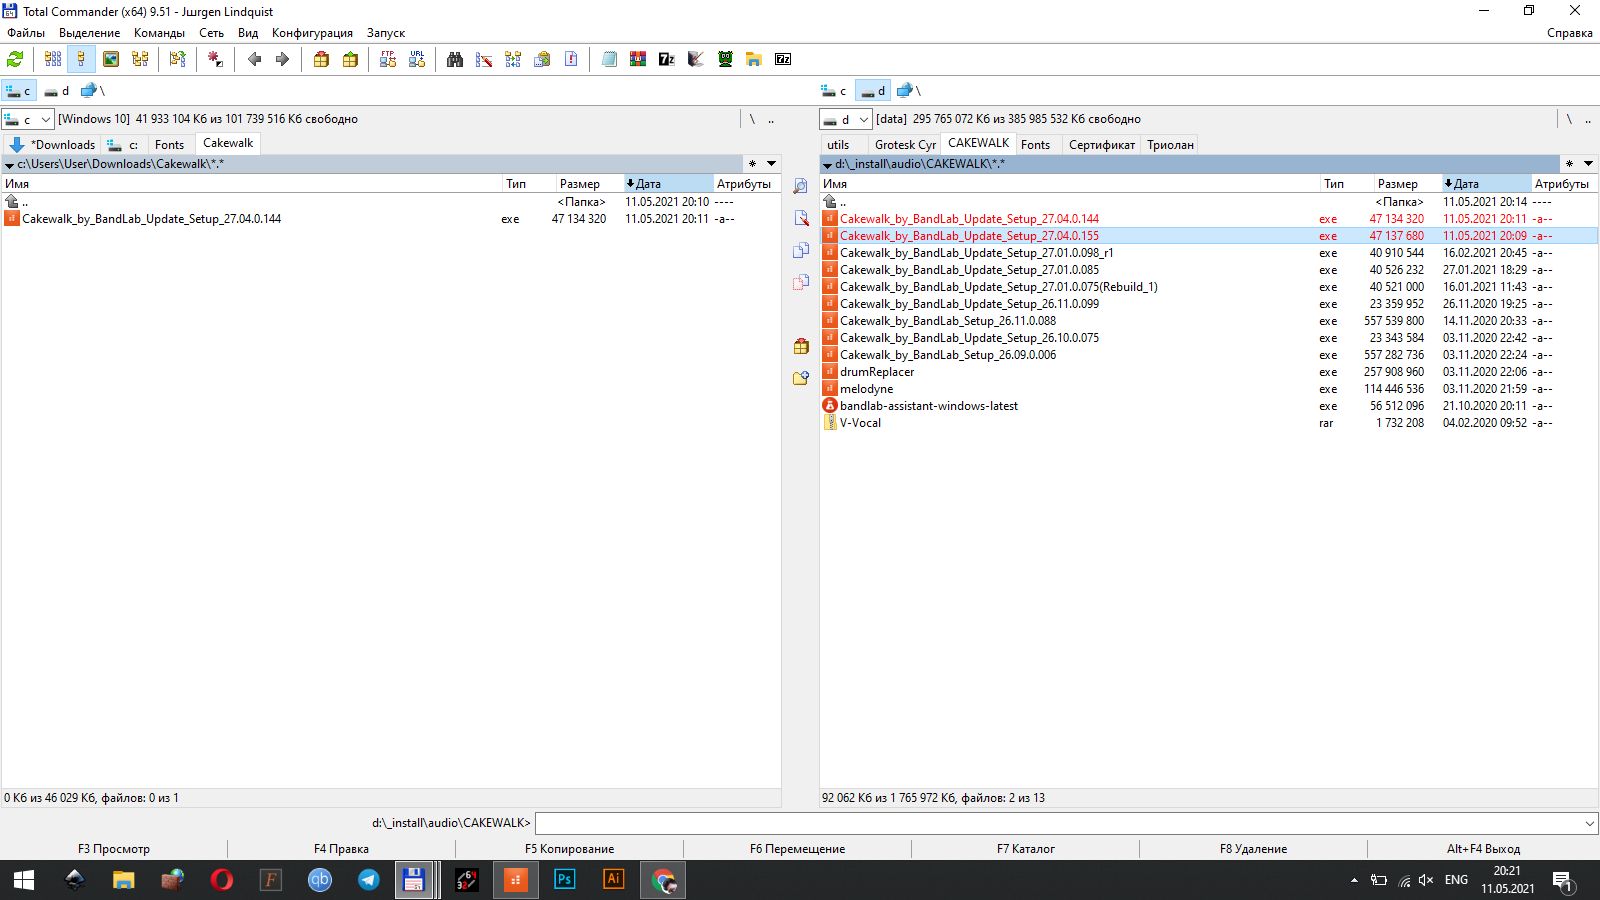
Task: Open Telegram from the taskbar
Action: 368,880
